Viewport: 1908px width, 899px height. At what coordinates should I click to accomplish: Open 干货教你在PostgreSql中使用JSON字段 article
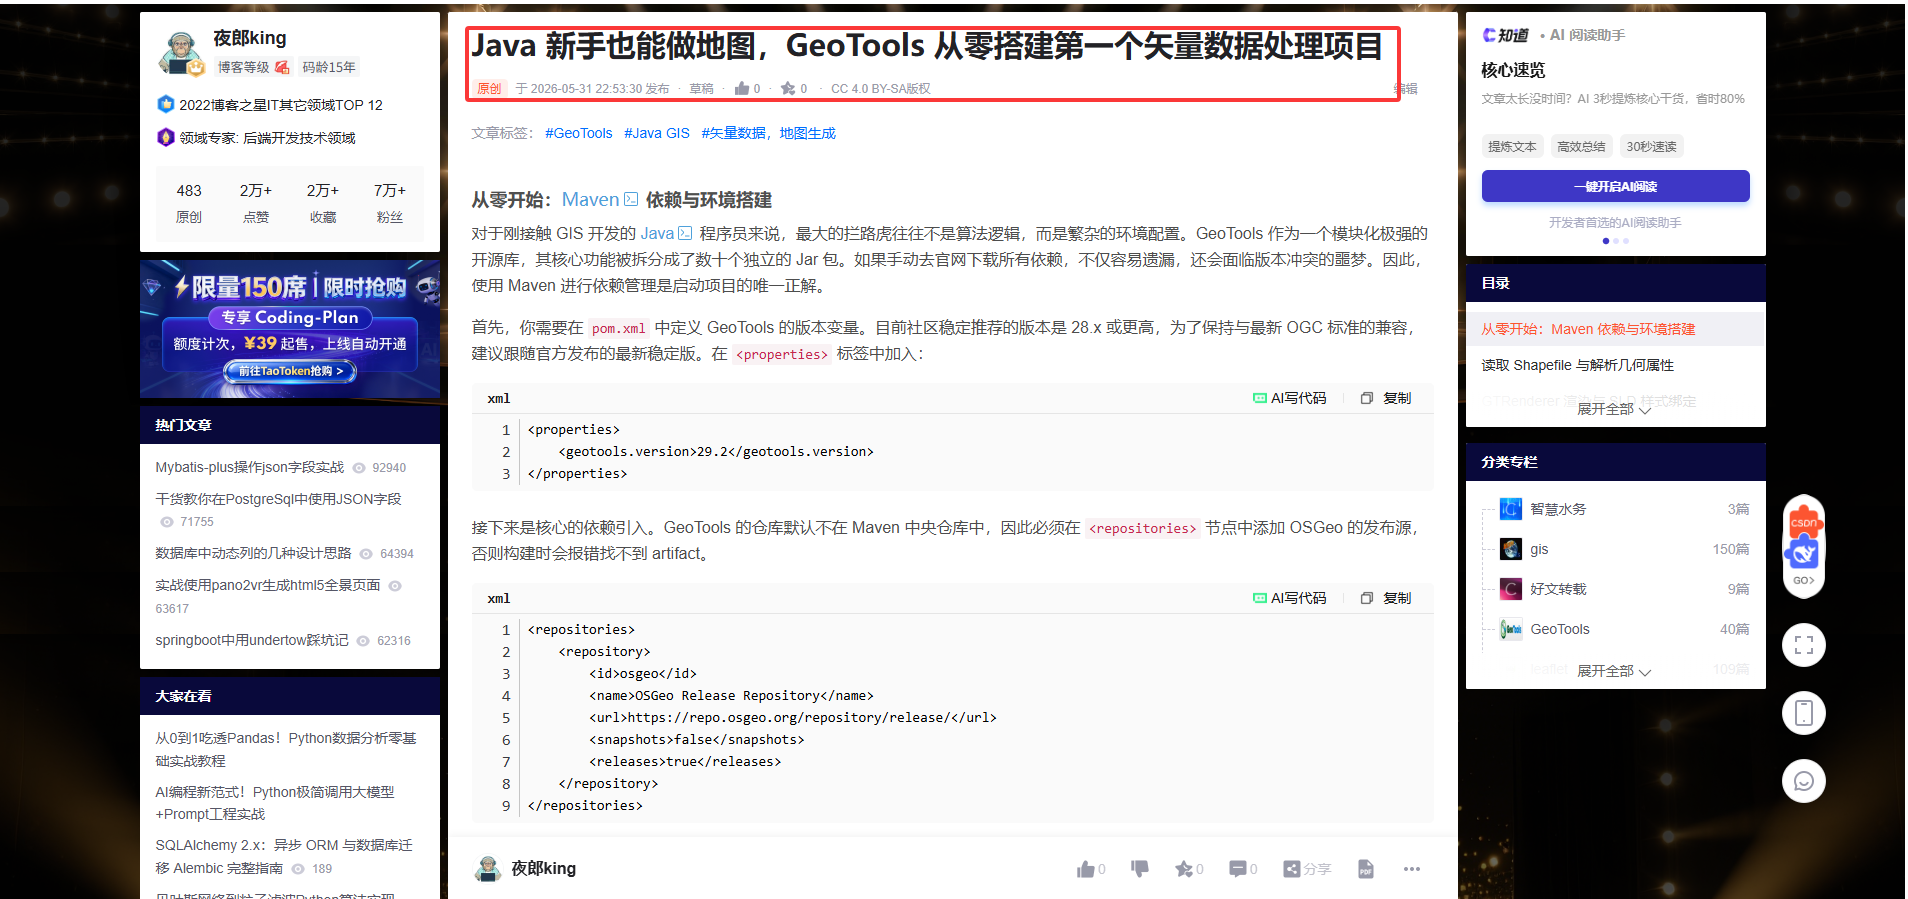pos(278,499)
